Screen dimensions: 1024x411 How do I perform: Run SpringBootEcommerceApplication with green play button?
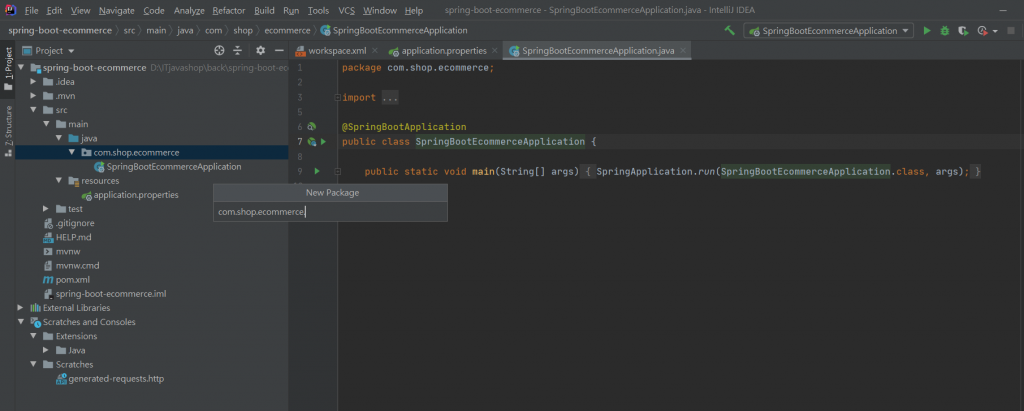[x=927, y=31]
